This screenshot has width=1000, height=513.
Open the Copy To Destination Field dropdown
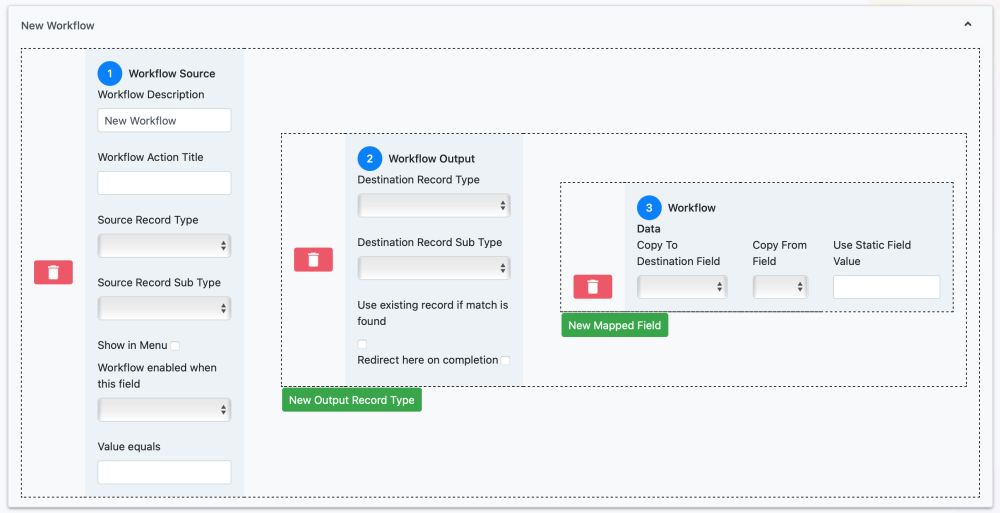click(x=682, y=287)
